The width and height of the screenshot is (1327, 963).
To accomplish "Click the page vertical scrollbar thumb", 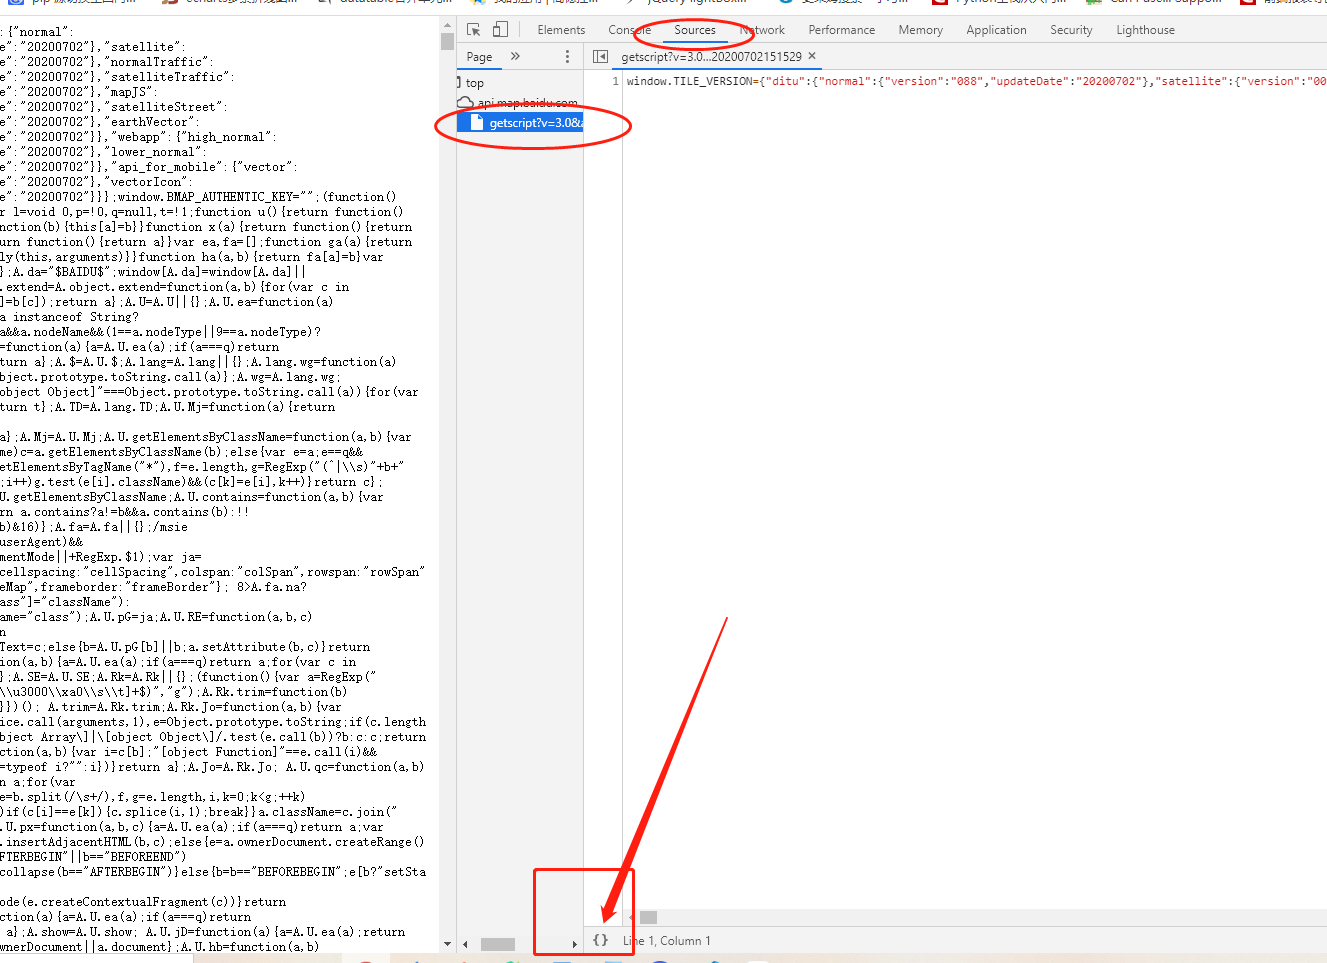I will click(447, 41).
